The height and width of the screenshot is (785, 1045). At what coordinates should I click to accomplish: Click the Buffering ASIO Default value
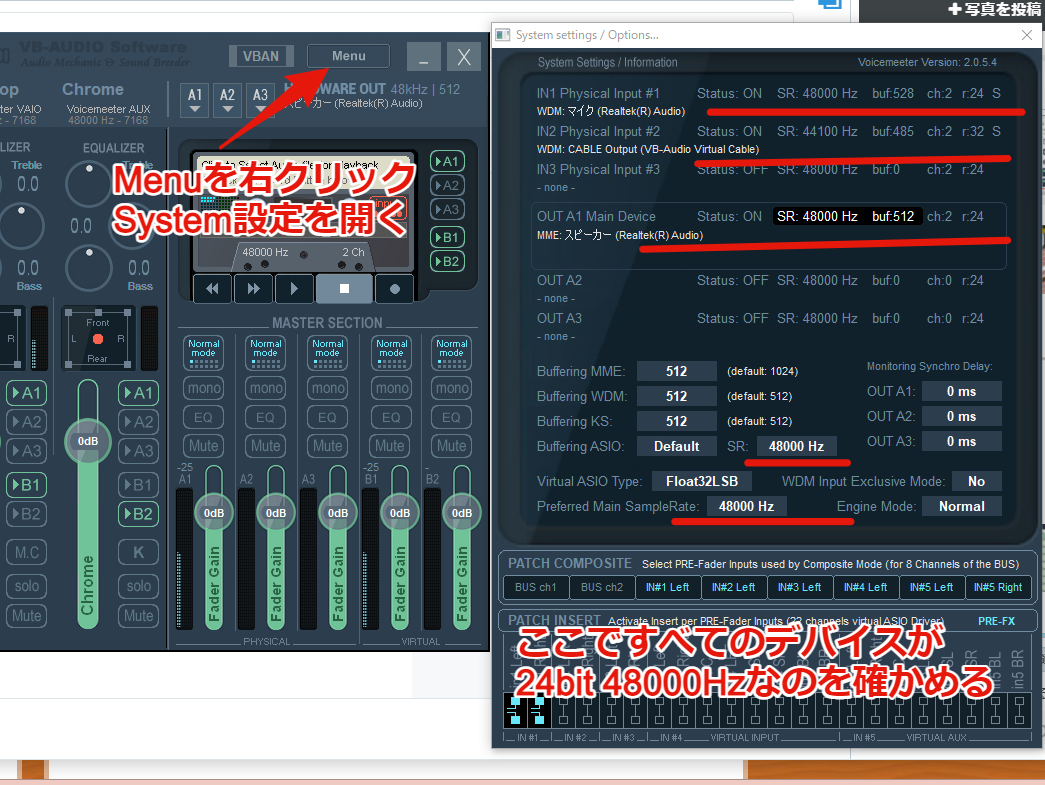676,446
